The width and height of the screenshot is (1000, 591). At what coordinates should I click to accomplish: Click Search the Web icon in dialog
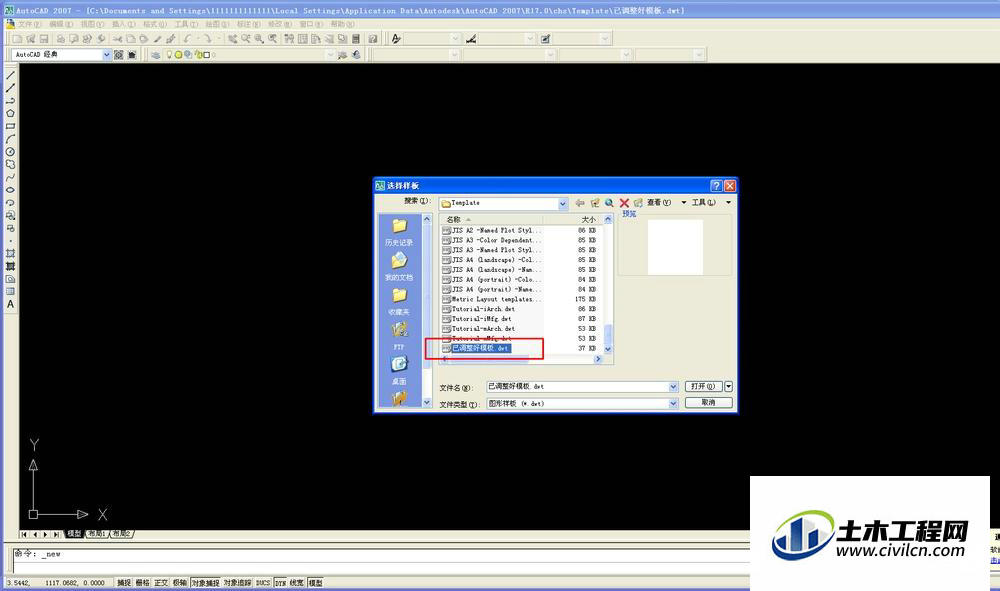609,203
